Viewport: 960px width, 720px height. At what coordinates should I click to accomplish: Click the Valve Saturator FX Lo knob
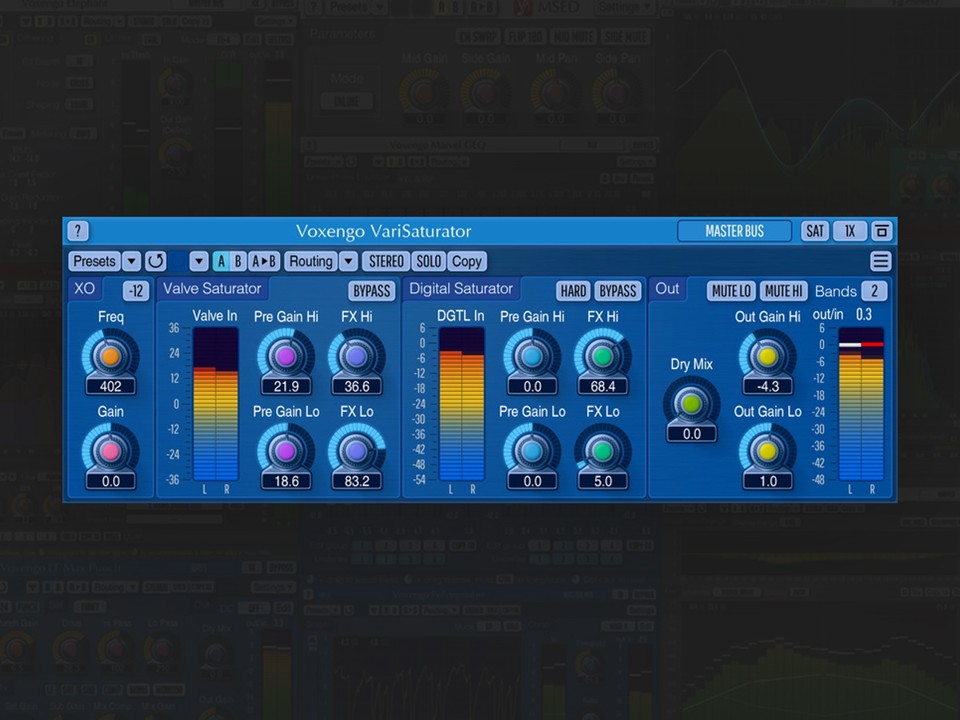click(x=356, y=451)
